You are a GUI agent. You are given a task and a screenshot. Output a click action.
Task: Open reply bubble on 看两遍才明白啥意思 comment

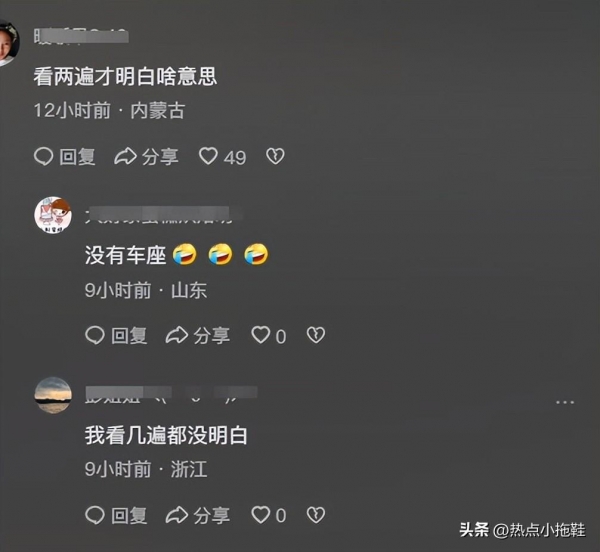point(43,156)
